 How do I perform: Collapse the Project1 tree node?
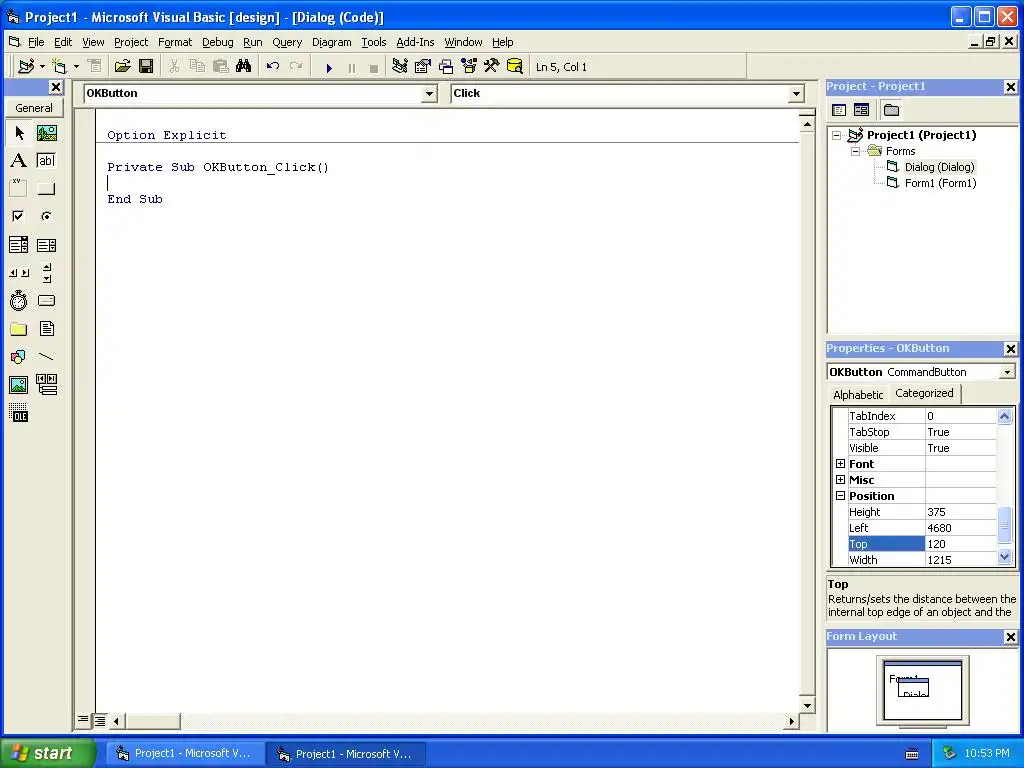click(837, 135)
